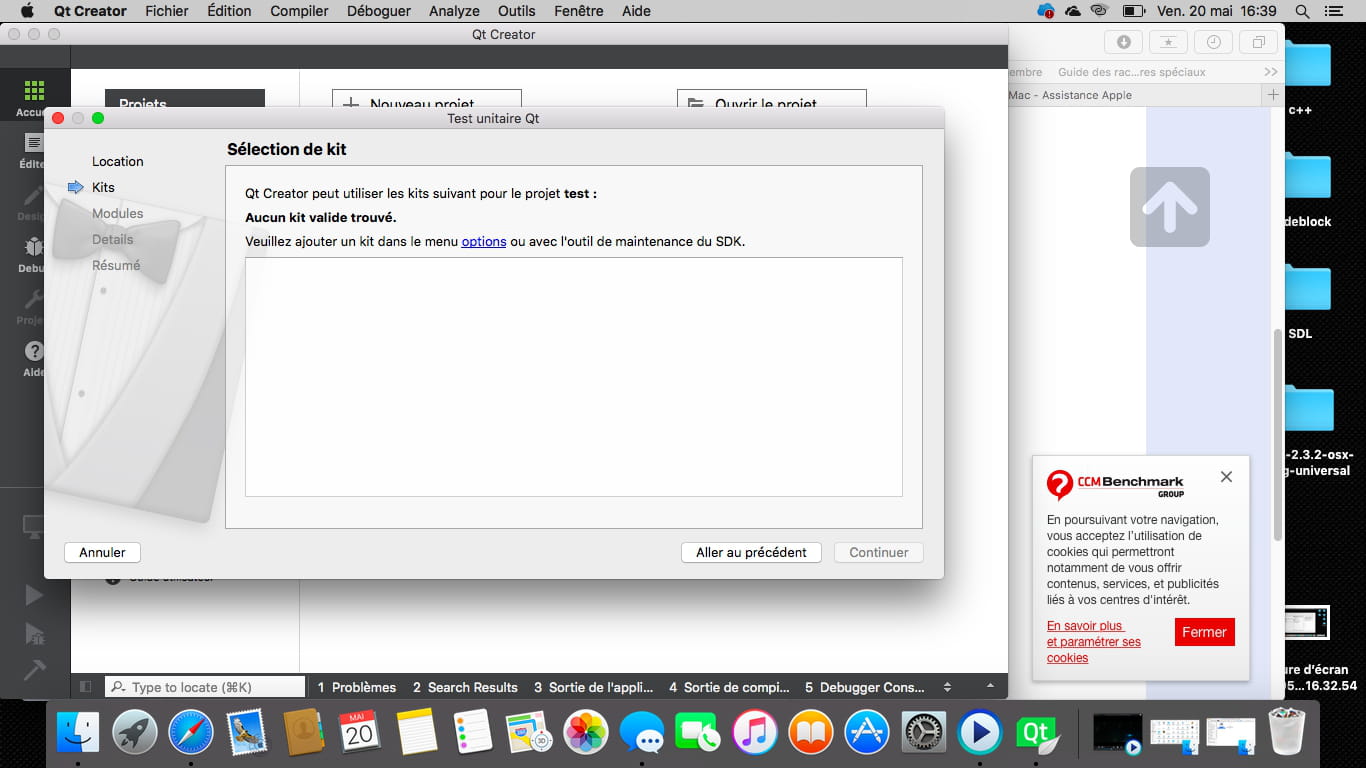The width and height of the screenshot is (1366, 768).
Task: Open the Compiler menu
Action: point(299,11)
